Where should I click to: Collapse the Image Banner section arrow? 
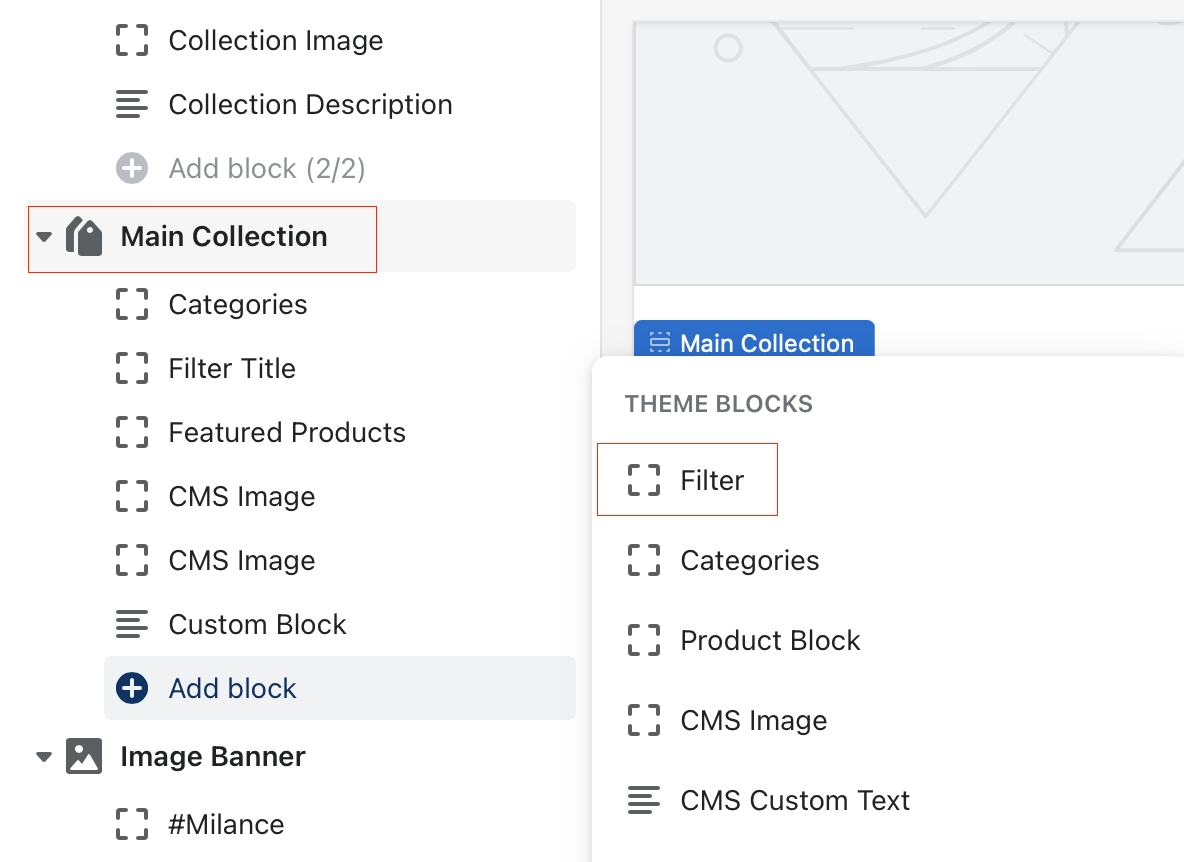44,757
